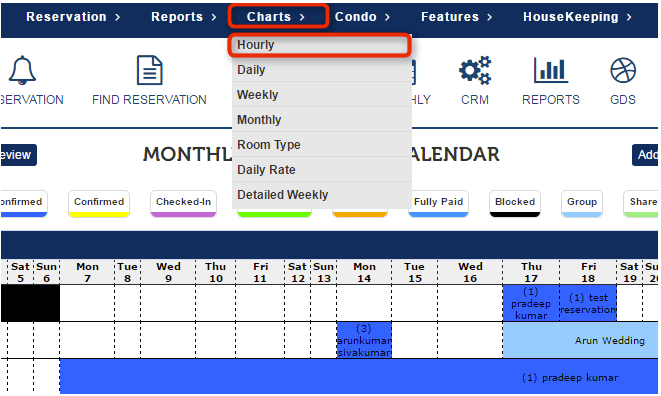The width and height of the screenshot is (661, 396).
Task: Click the Share green legend tag
Action: (642, 204)
